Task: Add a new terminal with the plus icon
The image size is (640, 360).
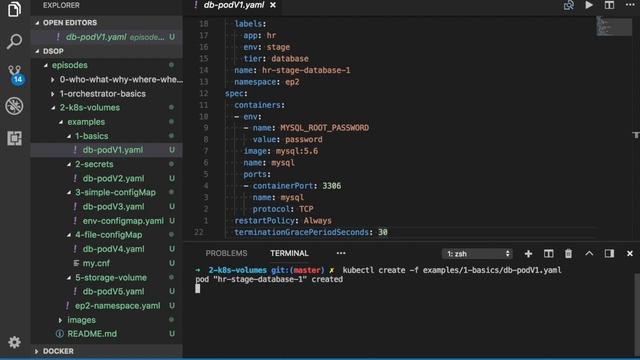Action: [x=528, y=253]
